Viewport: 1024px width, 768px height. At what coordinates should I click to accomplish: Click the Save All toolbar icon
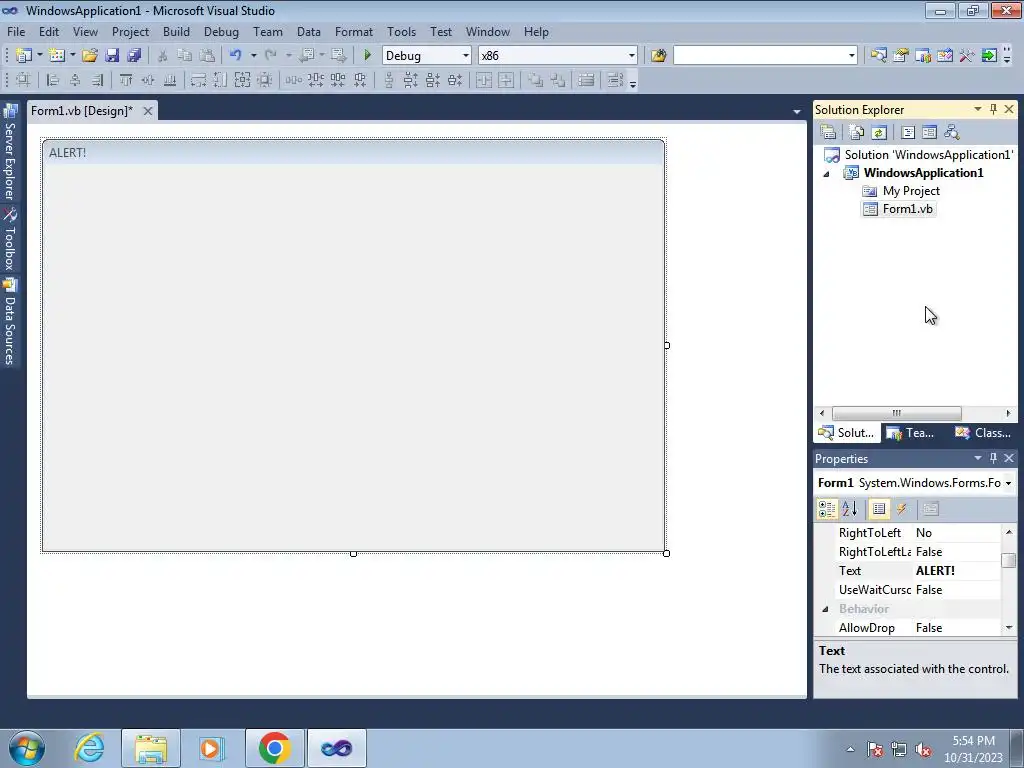click(x=135, y=56)
